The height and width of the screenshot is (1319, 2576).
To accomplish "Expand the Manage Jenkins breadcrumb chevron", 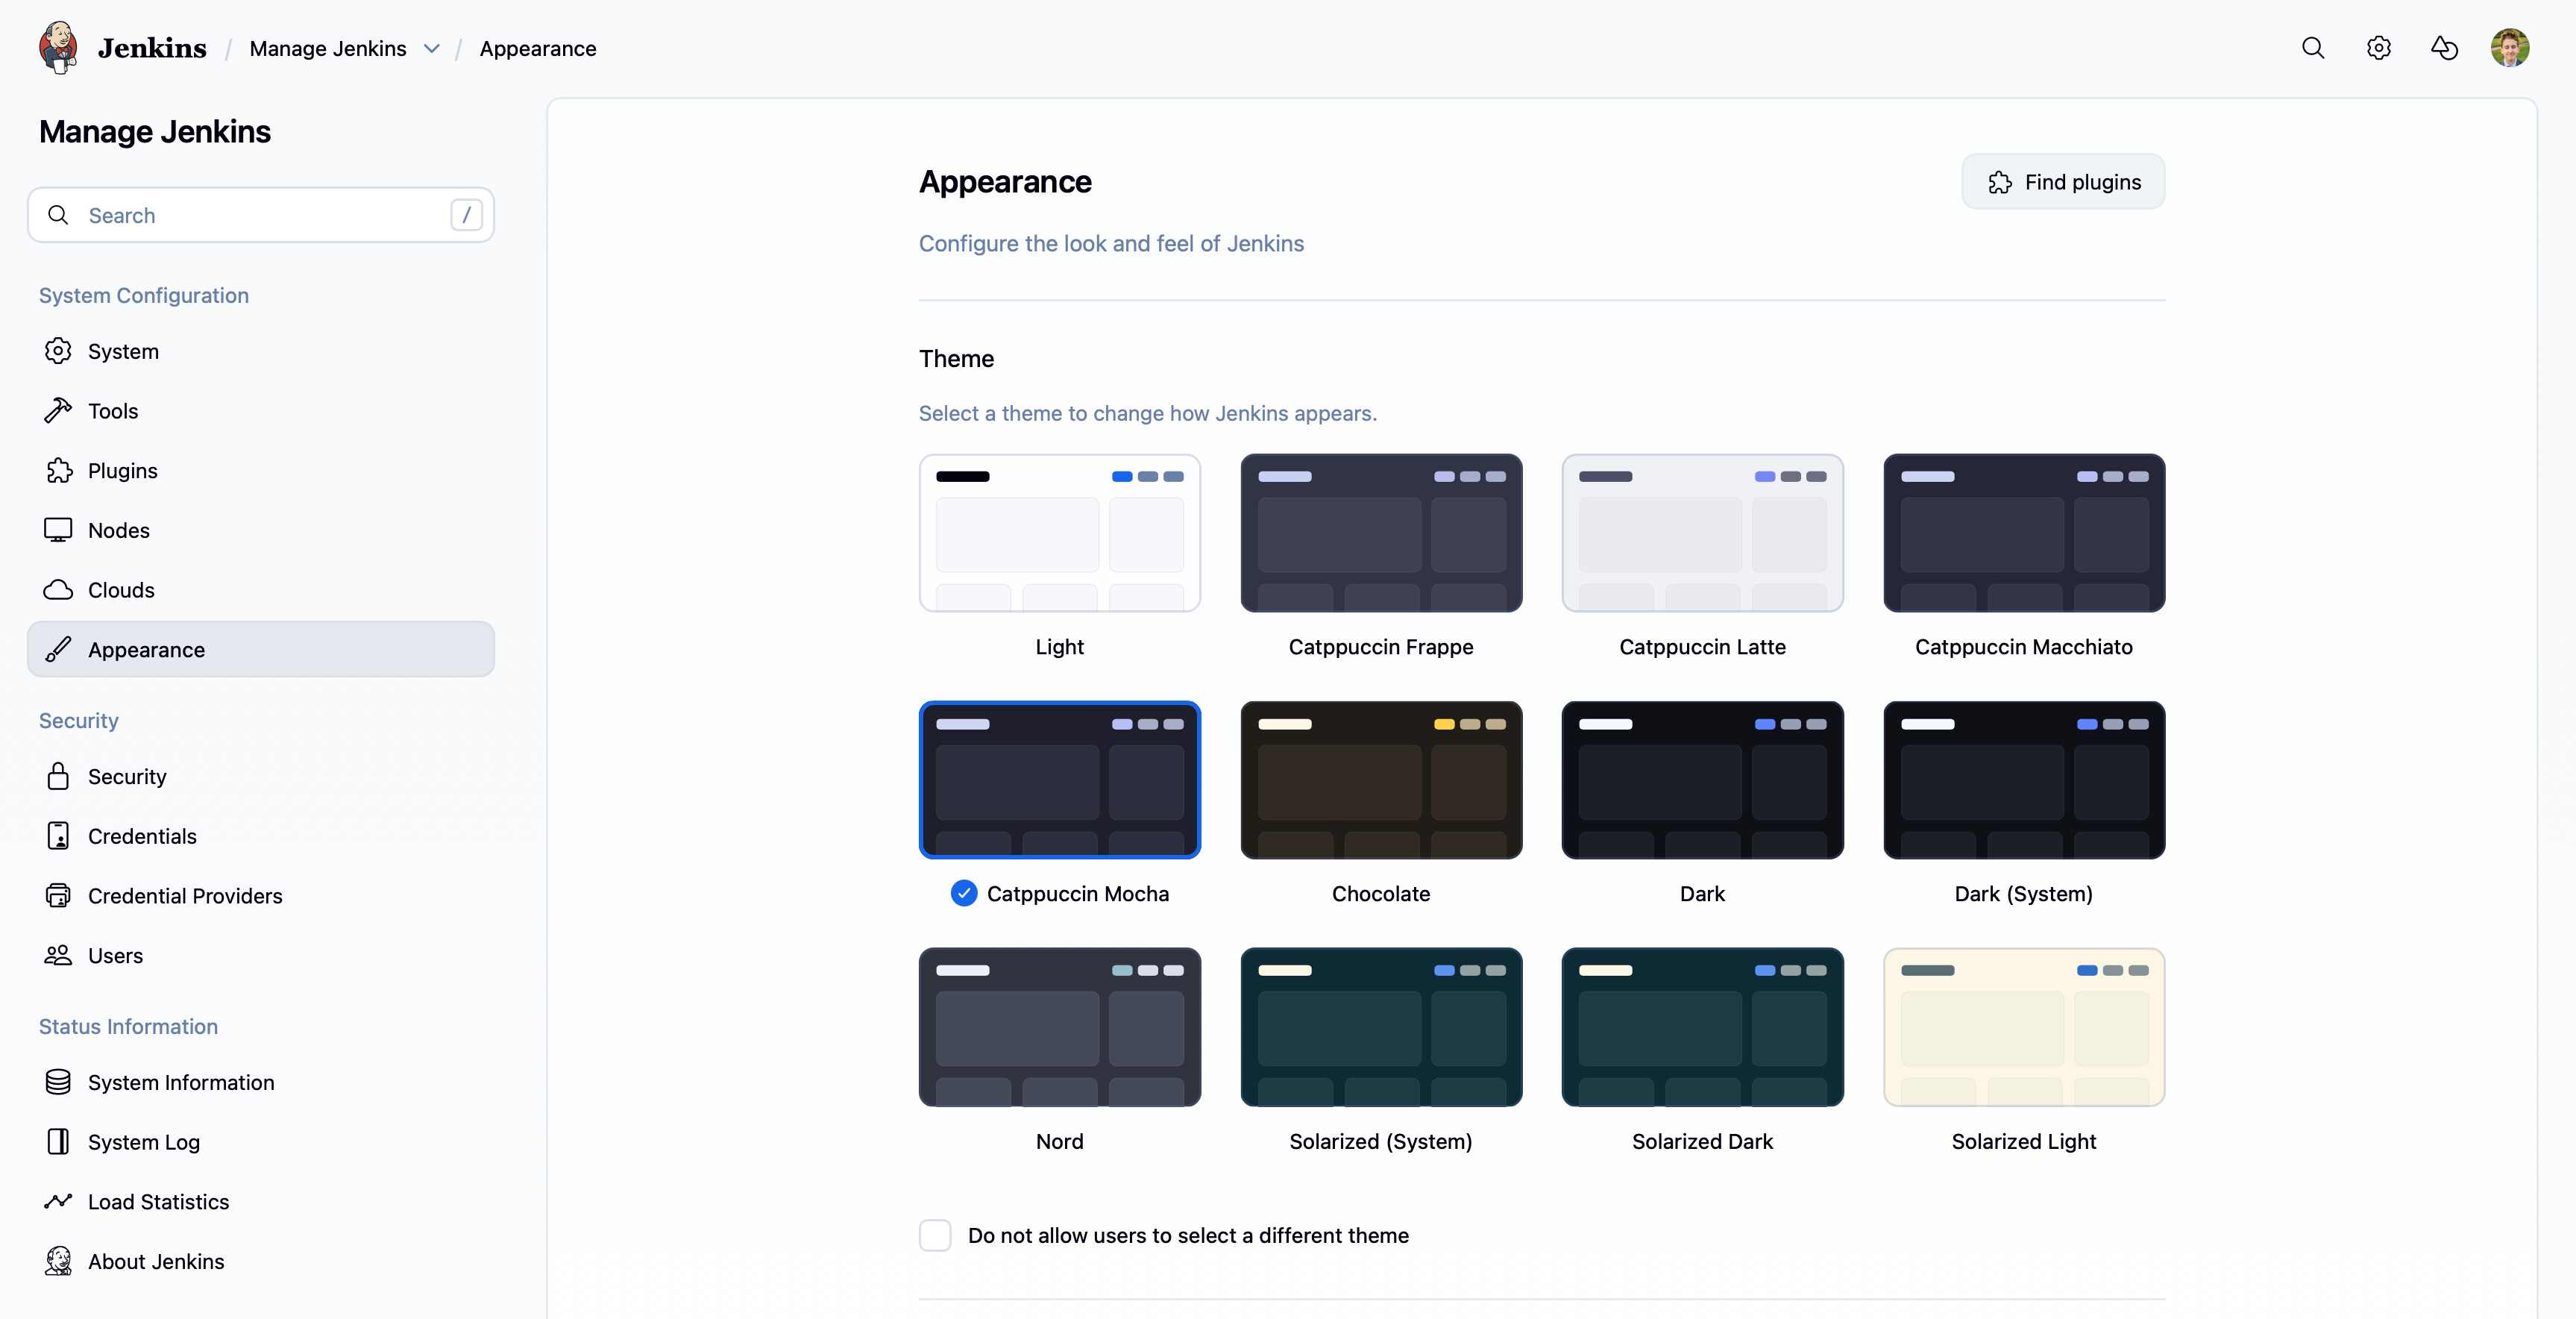I will tap(431, 48).
